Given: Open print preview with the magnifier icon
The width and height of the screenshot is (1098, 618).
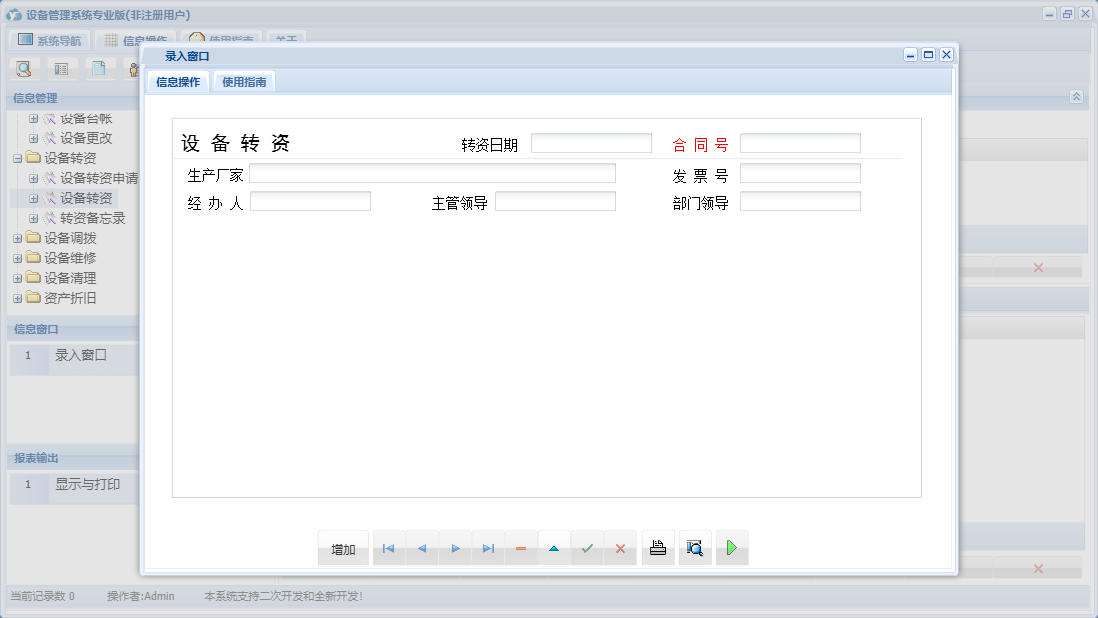Looking at the screenshot, I should (695, 548).
